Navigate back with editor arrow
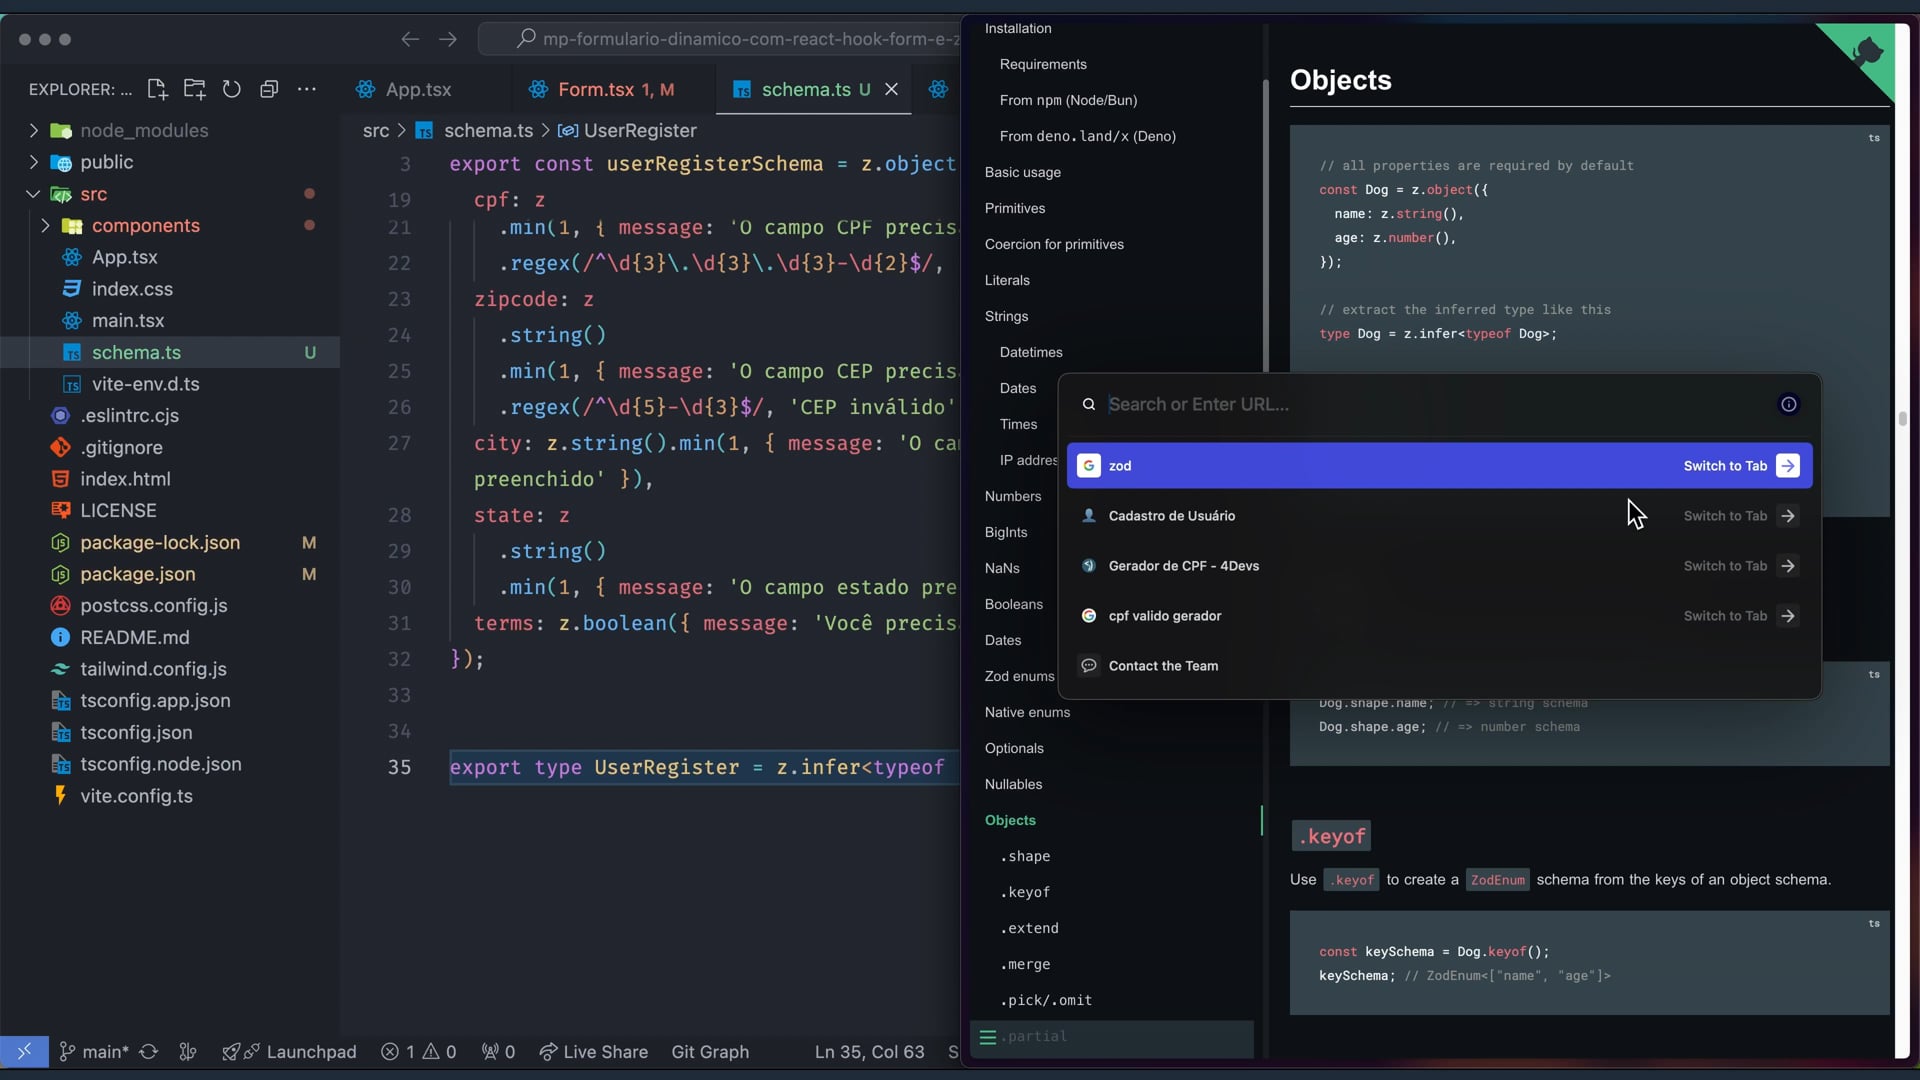This screenshot has height=1080, width=1920. pos(410,39)
